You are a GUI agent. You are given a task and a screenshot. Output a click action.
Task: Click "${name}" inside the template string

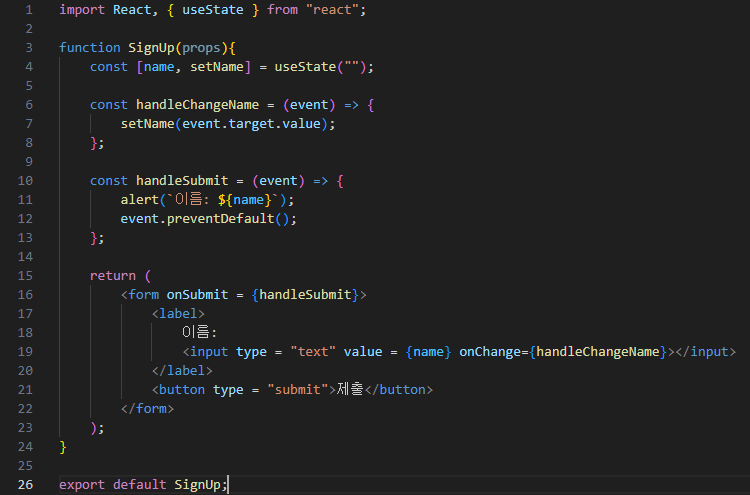click(x=245, y=200)
